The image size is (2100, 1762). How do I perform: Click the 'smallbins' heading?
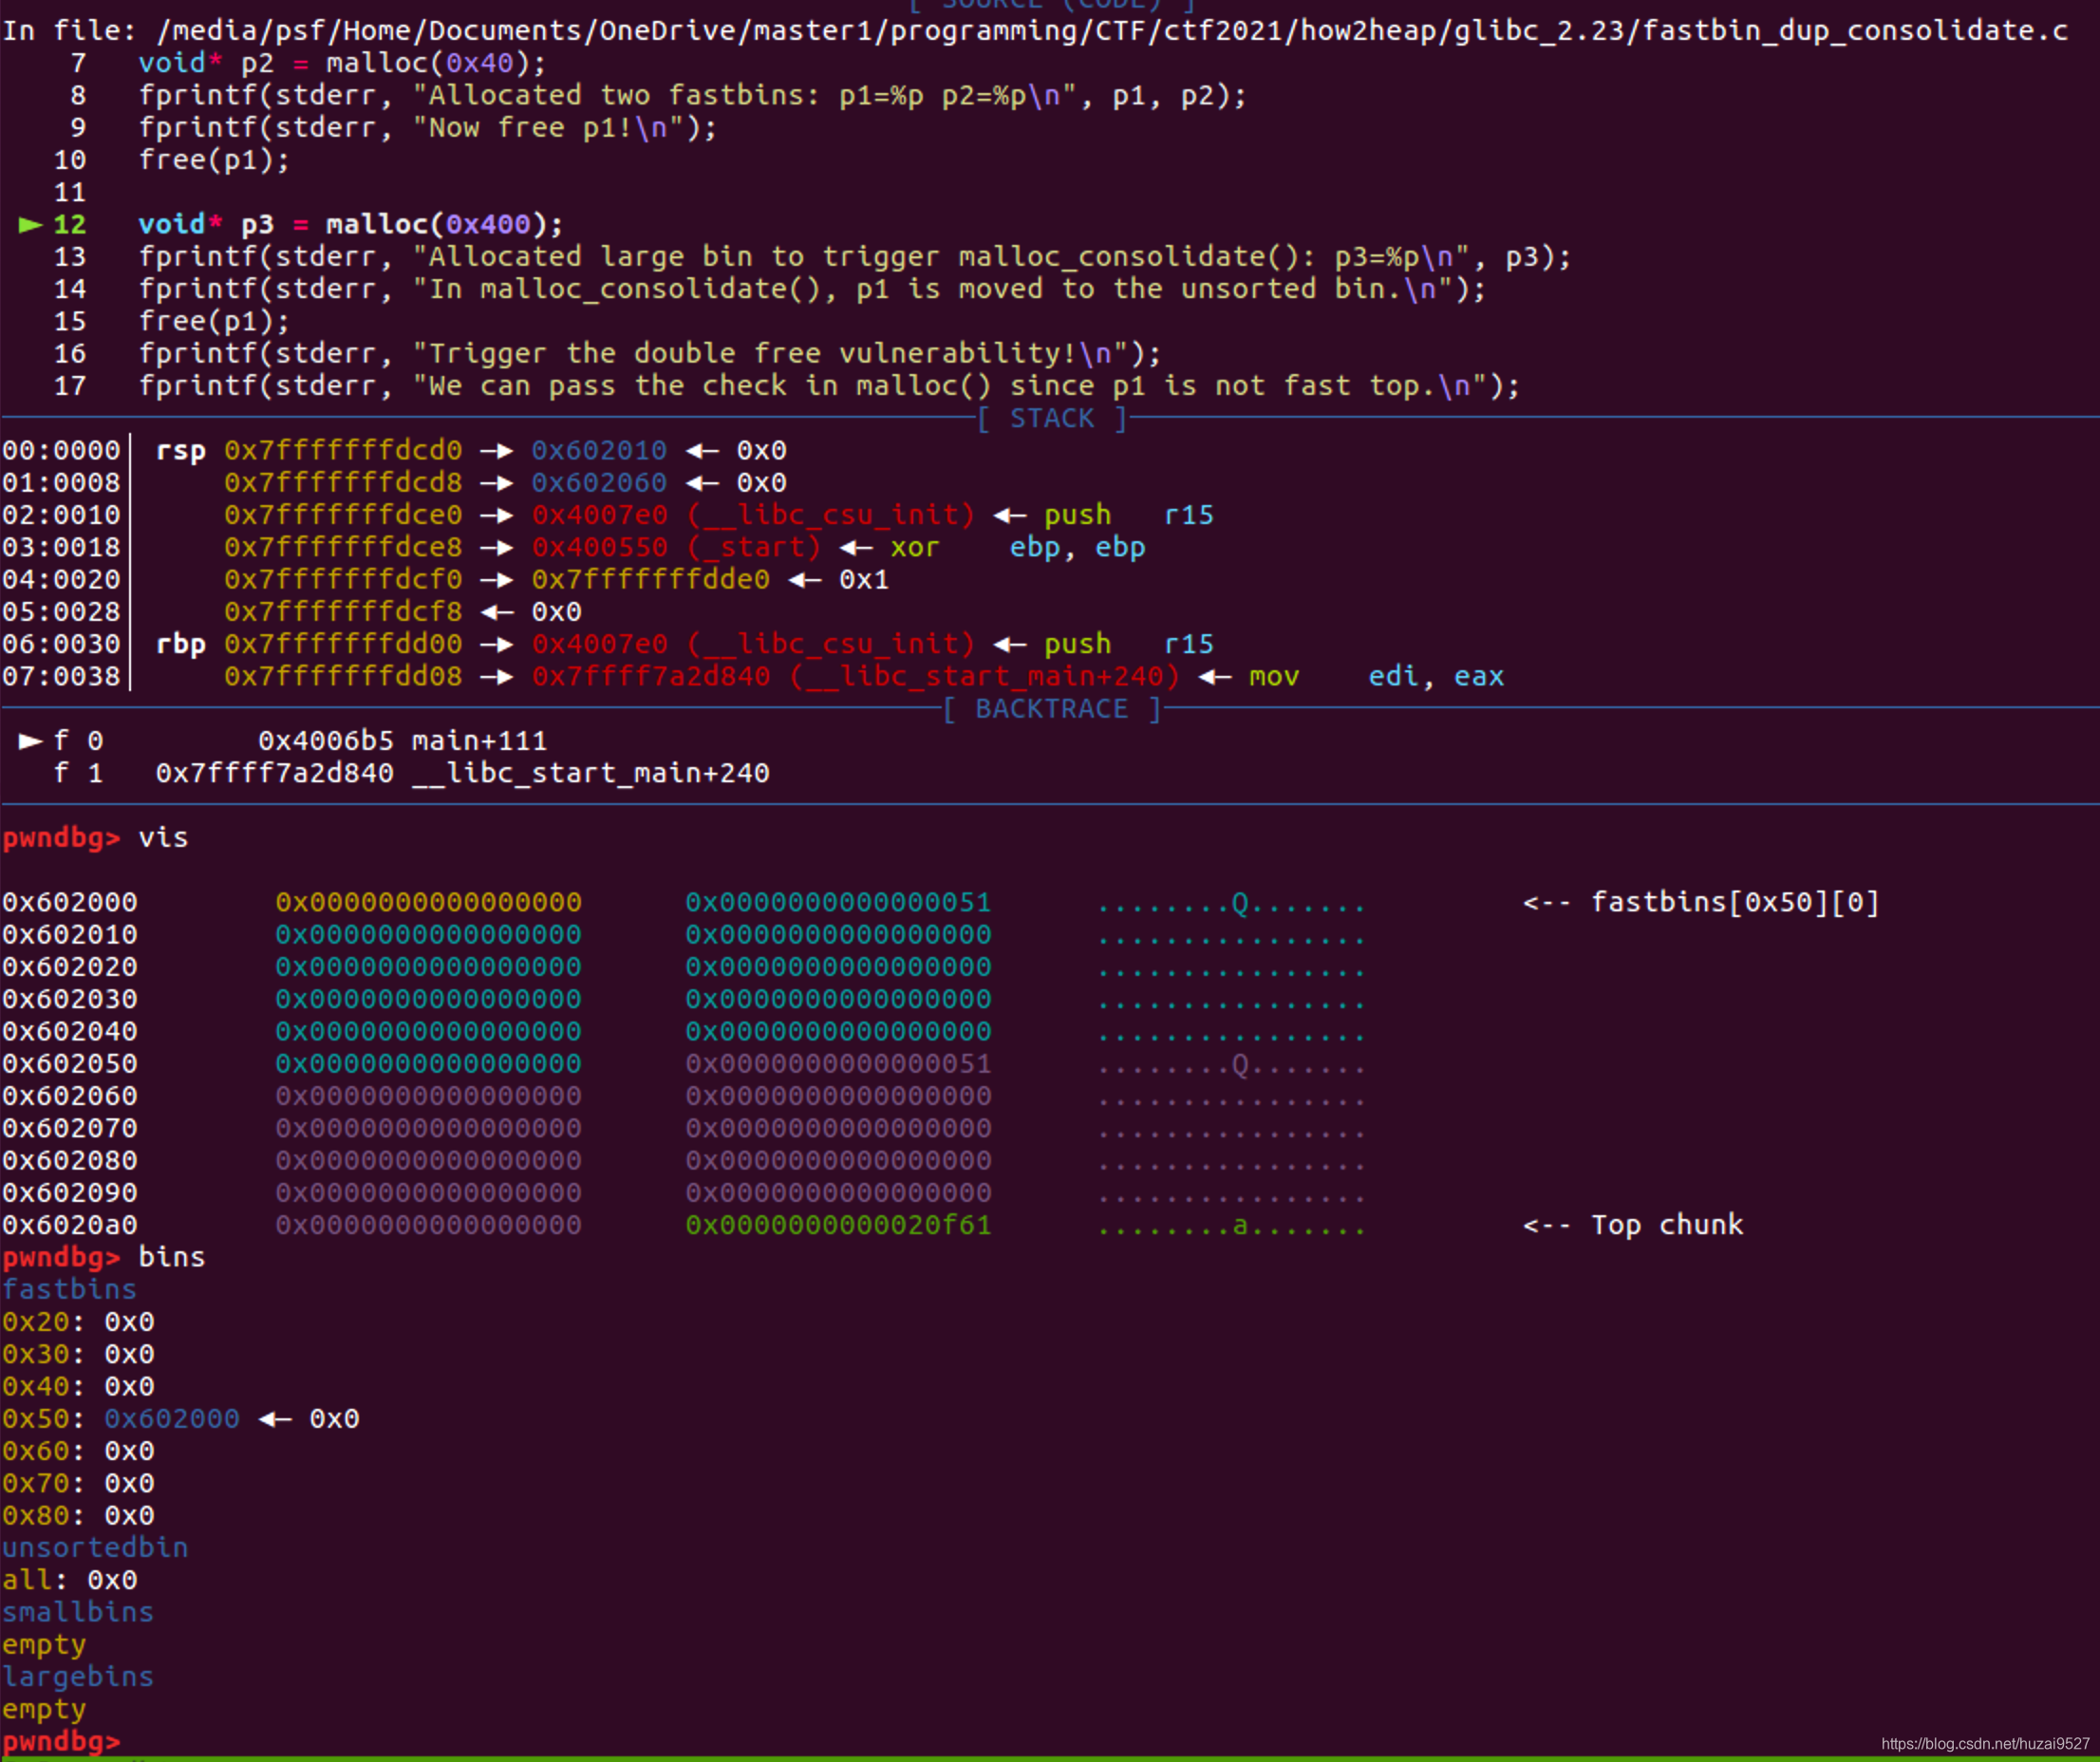[x=78, y=1612]
